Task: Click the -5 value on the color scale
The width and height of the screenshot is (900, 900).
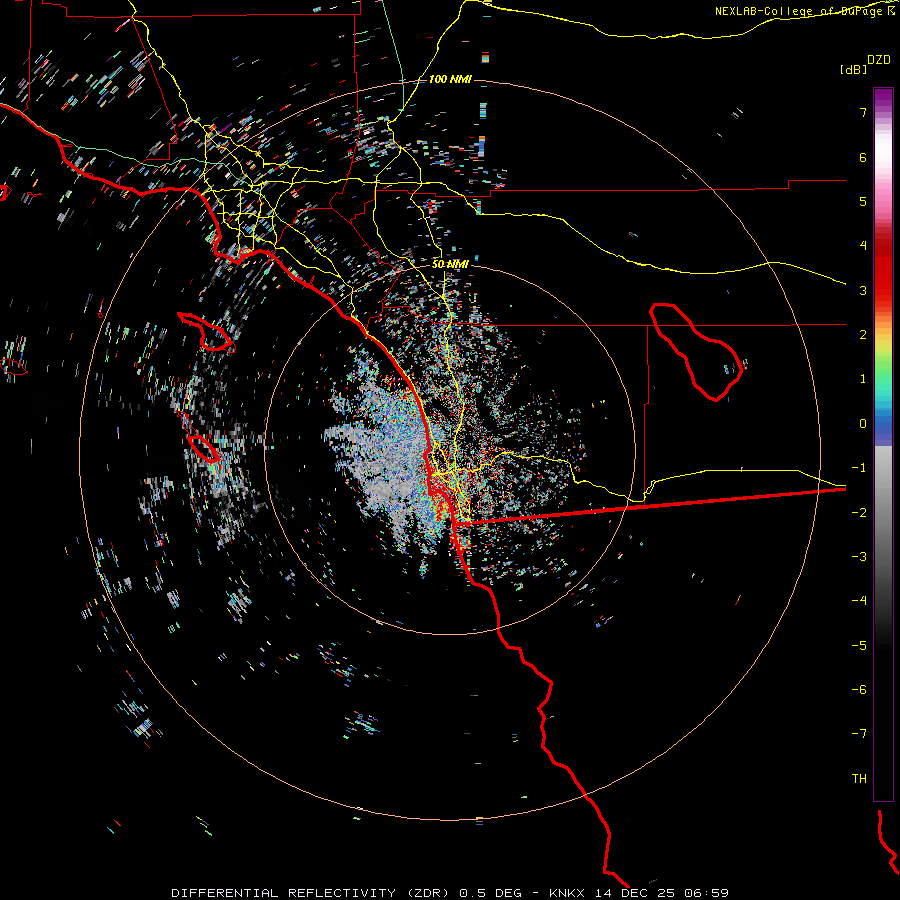Action: [x=859, y=646]
